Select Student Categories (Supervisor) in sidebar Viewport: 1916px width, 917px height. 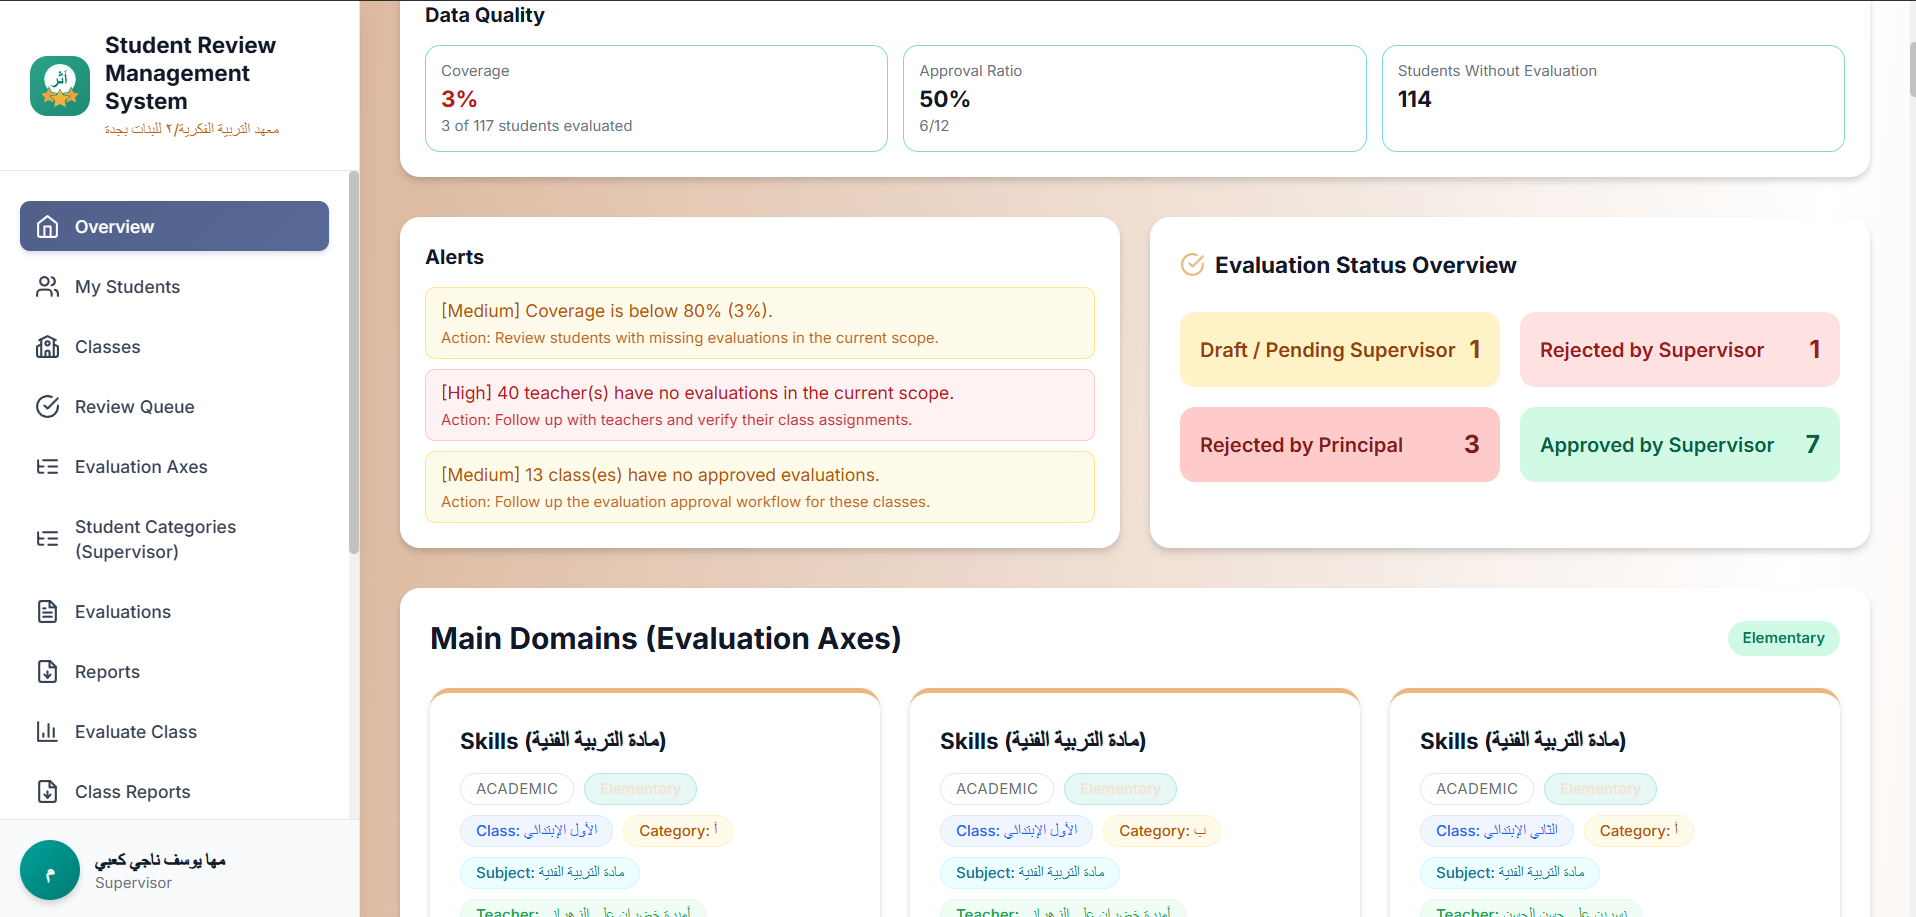coord(47,539)
